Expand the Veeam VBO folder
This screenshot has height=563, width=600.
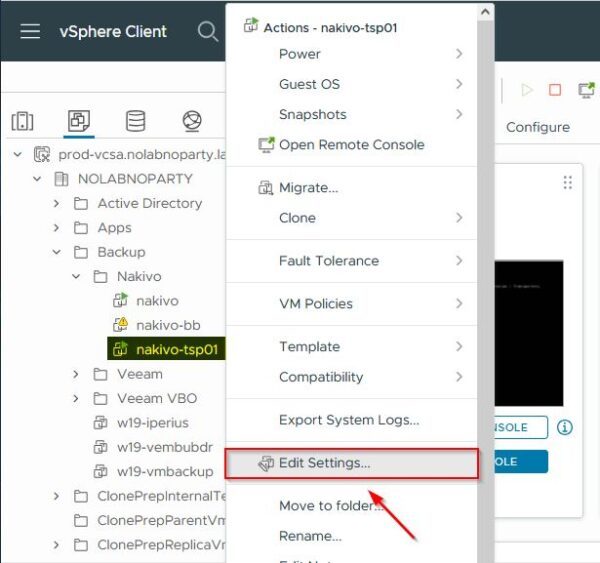(76, 398)
